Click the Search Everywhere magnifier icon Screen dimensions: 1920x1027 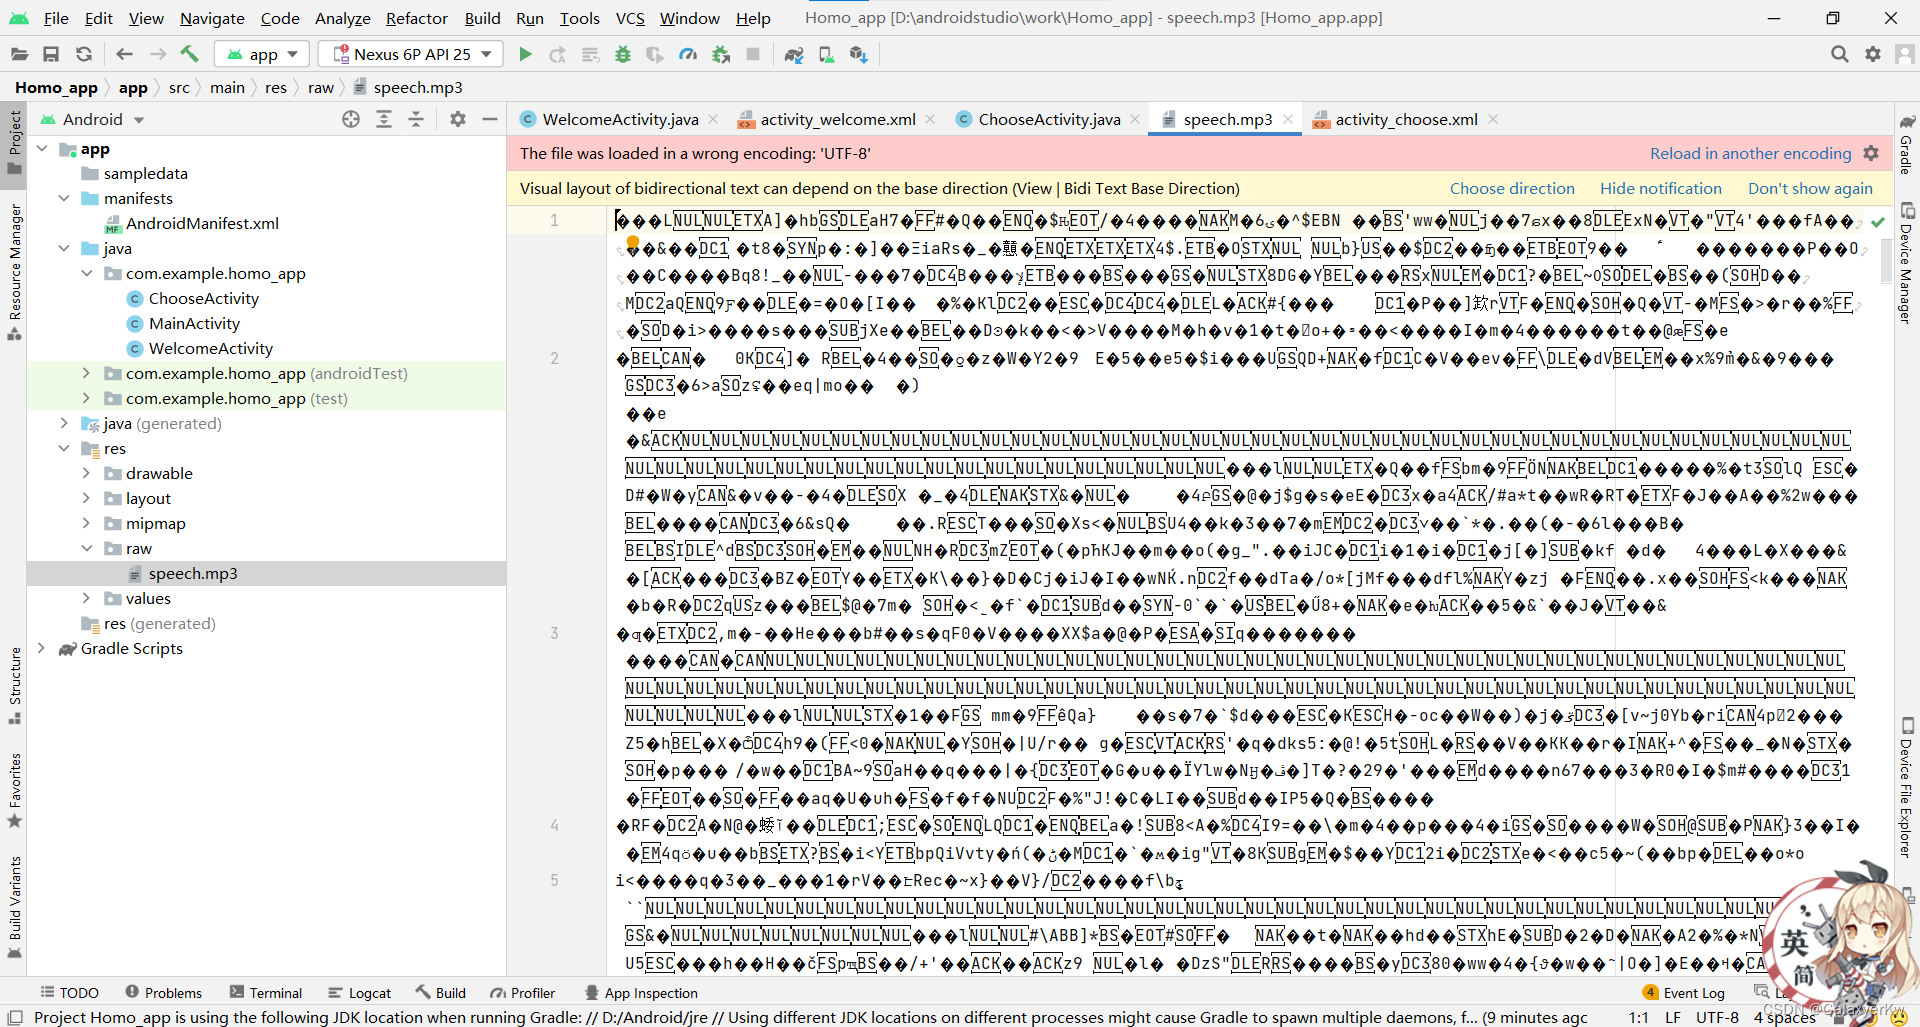(1839, 54)
